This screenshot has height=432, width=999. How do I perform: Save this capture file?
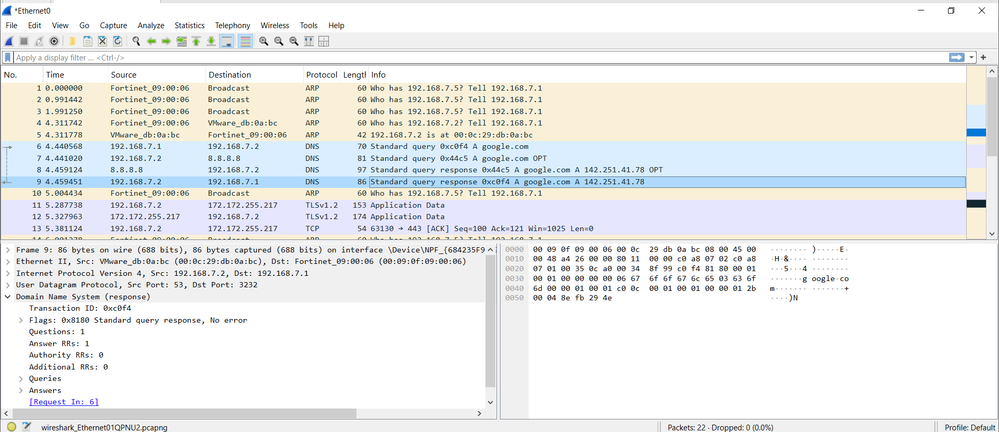[x=87, y=41]
